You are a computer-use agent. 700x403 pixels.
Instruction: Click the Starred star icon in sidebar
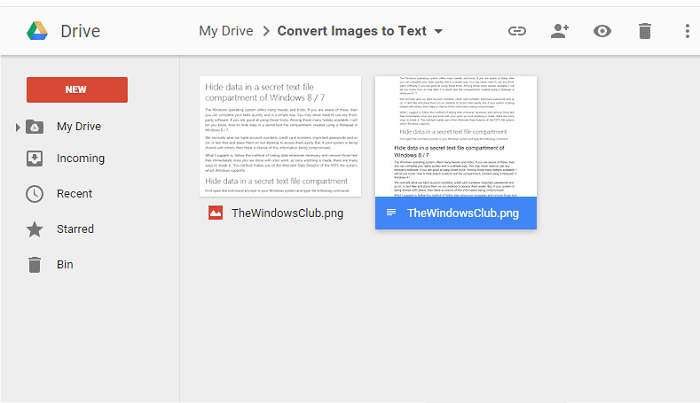point(34,230)
